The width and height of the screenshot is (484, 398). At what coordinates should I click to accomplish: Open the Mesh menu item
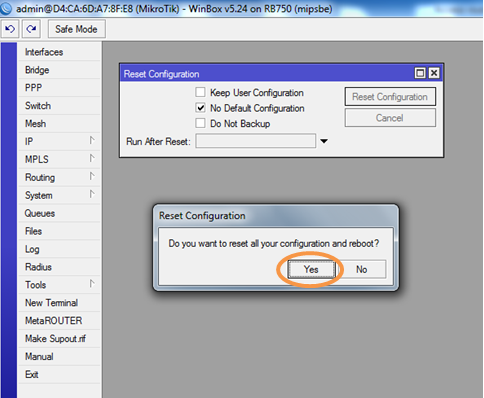click(x=59, y=124)
